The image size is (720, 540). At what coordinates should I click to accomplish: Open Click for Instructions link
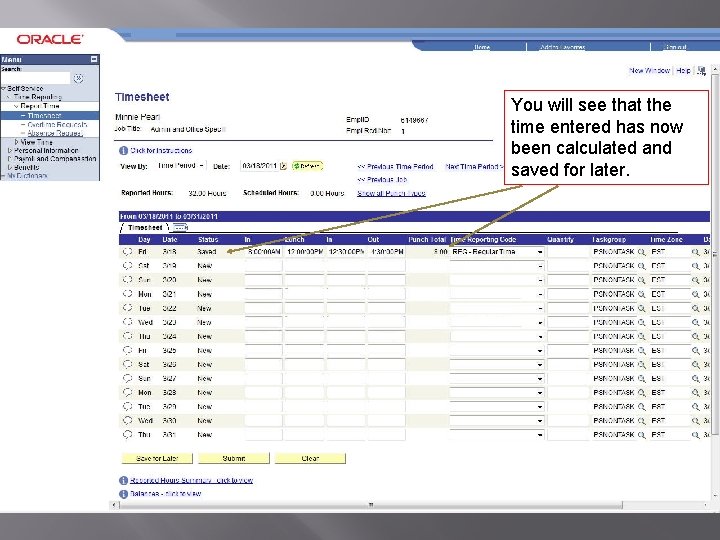click(x=161, y=151)
